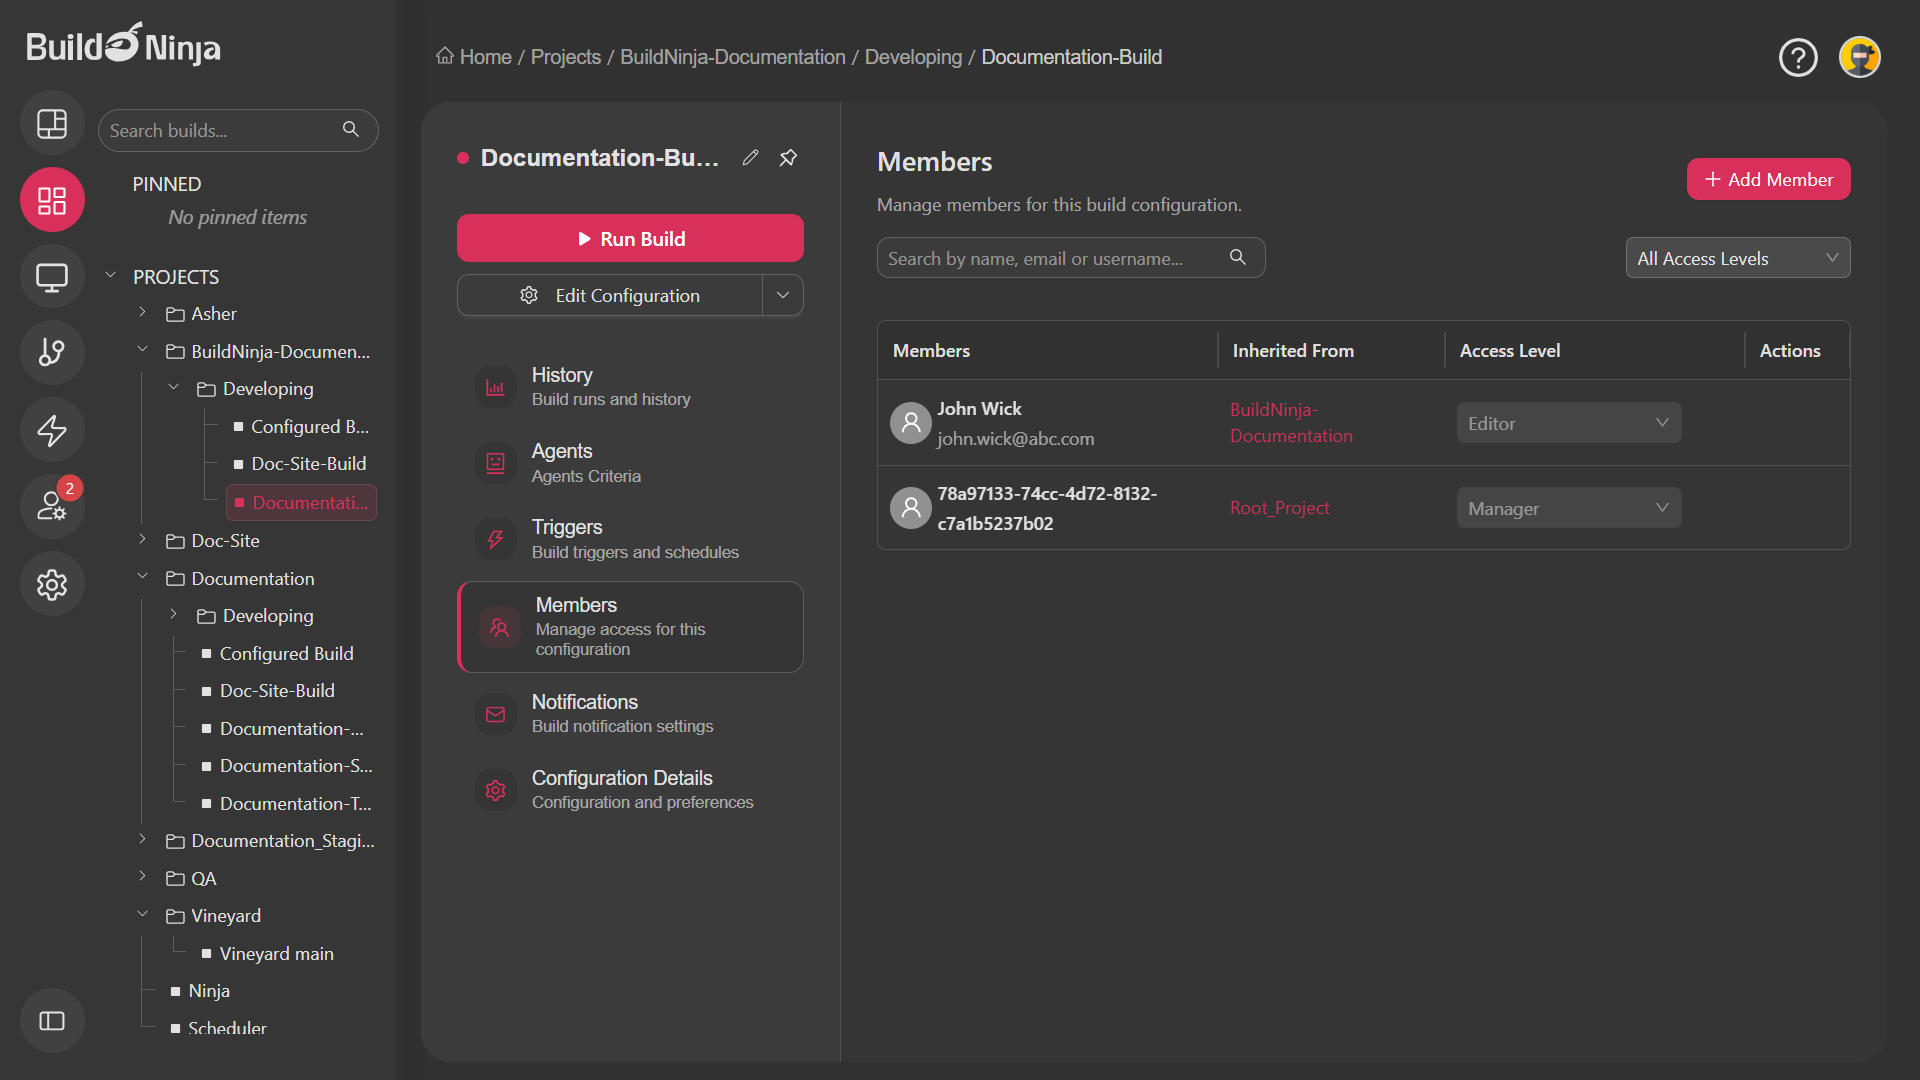The width and height of the screenshot is (1920, 1080).
Task: Open the dashboard panel icon
Action: pos(51,123)
